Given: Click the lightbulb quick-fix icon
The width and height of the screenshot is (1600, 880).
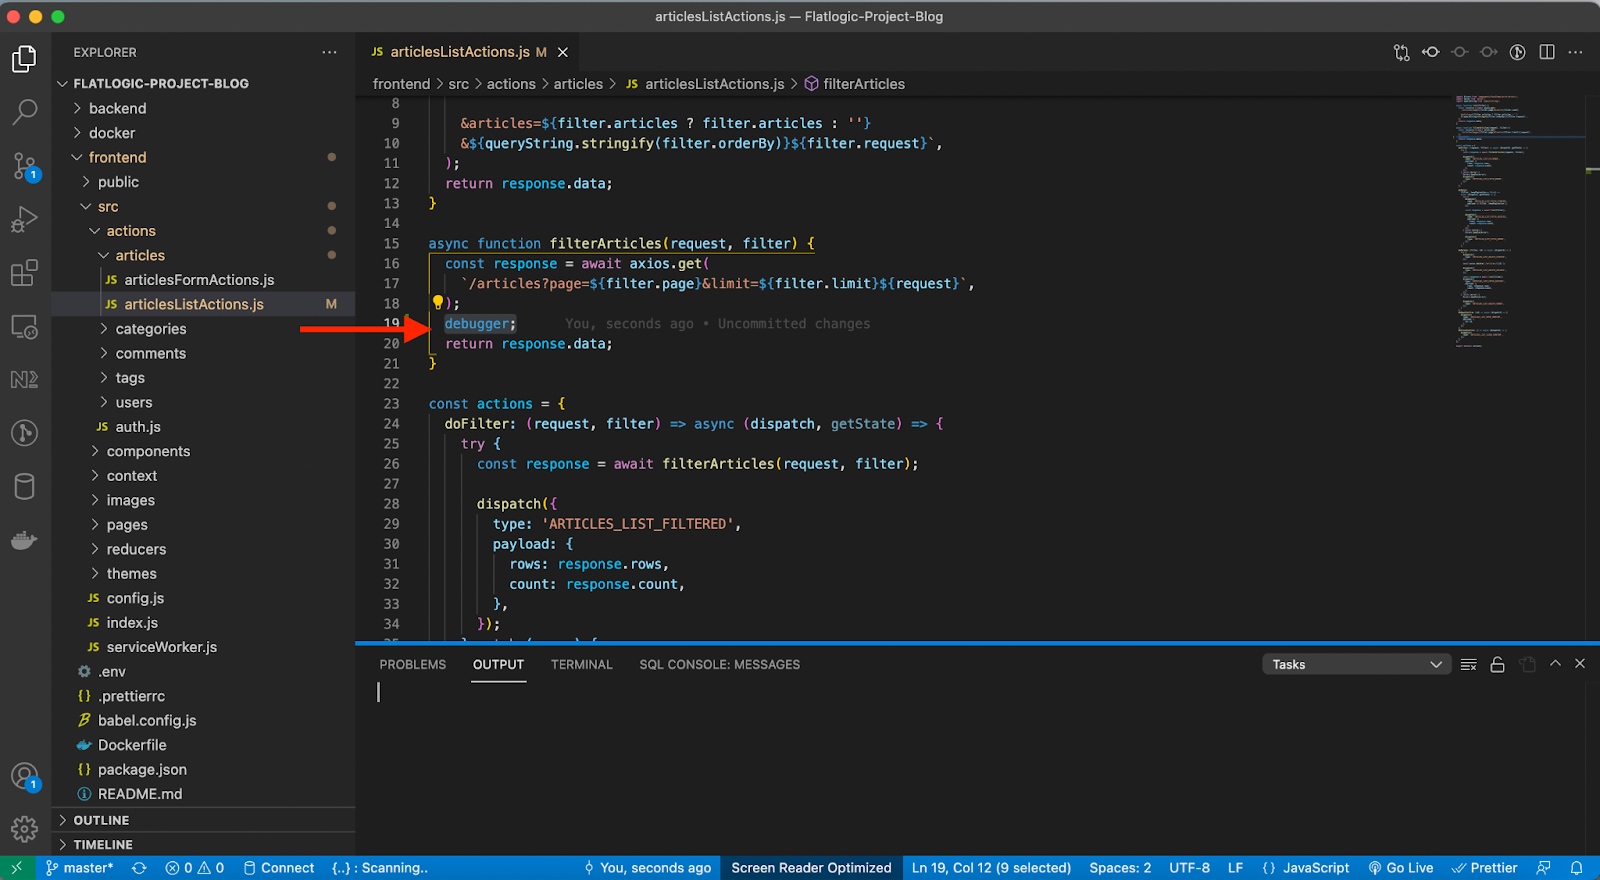Looking at the screenshot, I should (x=437, y=302).
